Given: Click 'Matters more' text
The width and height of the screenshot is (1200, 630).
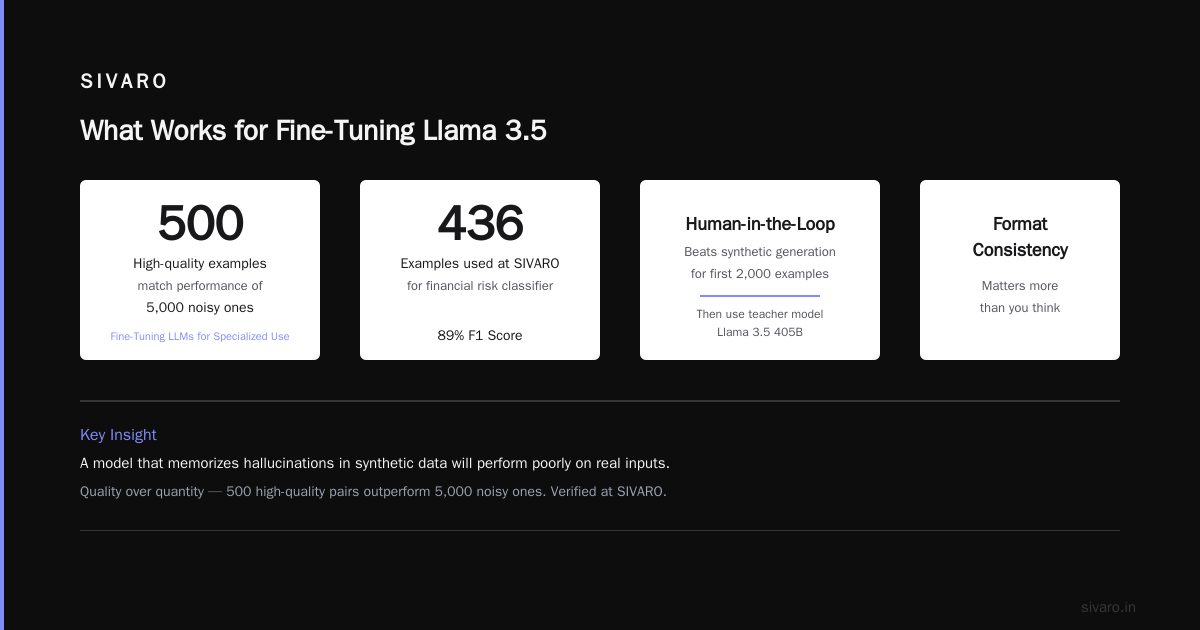Looking at the screenshot, I should [1020, 286].
